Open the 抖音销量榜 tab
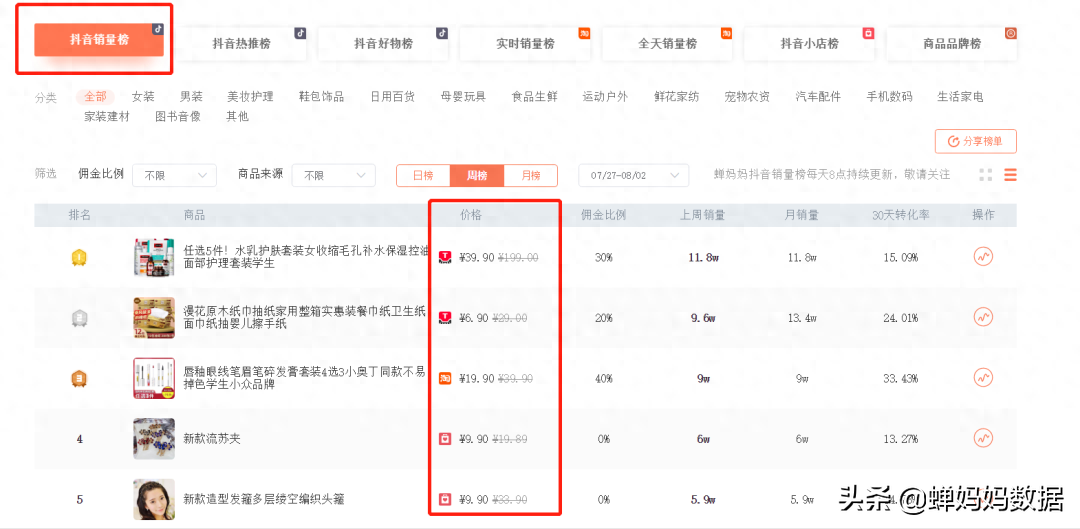 pos(98,40)
